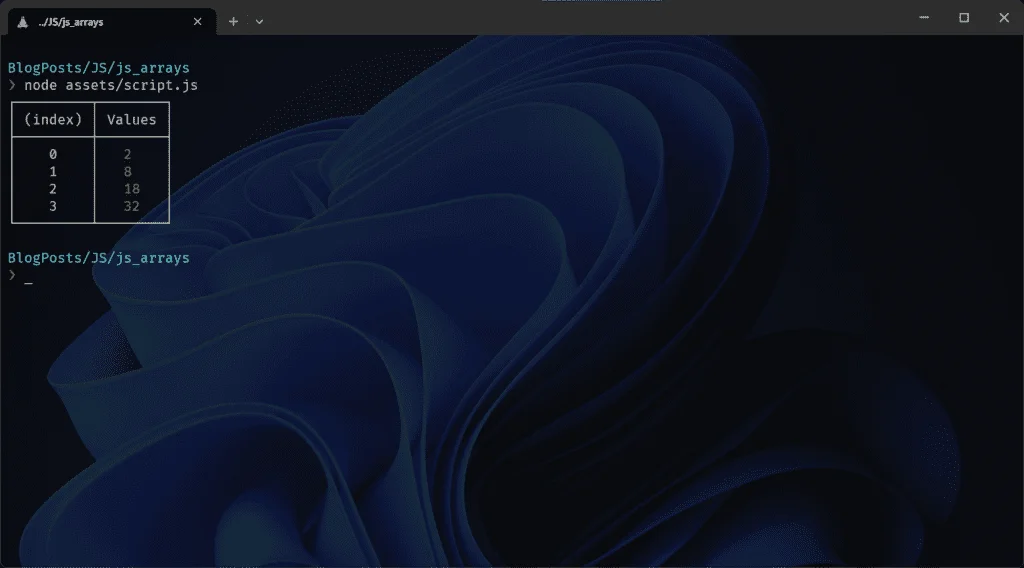The height and width of the screenshot is (568, 1024).
Task: Minimize the terminal window
Action: tap(923, 18)
